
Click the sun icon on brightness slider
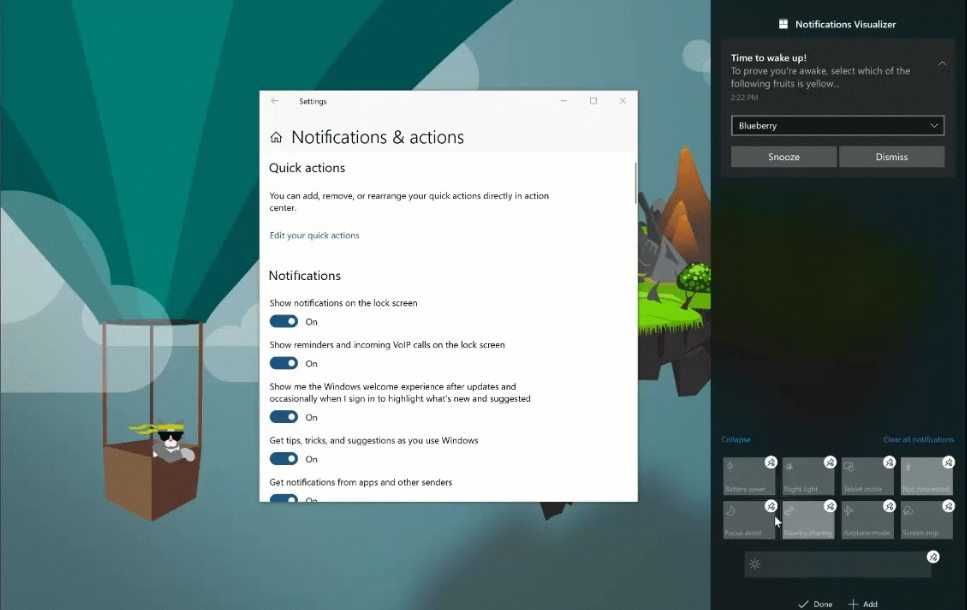[x=755, y=564]
